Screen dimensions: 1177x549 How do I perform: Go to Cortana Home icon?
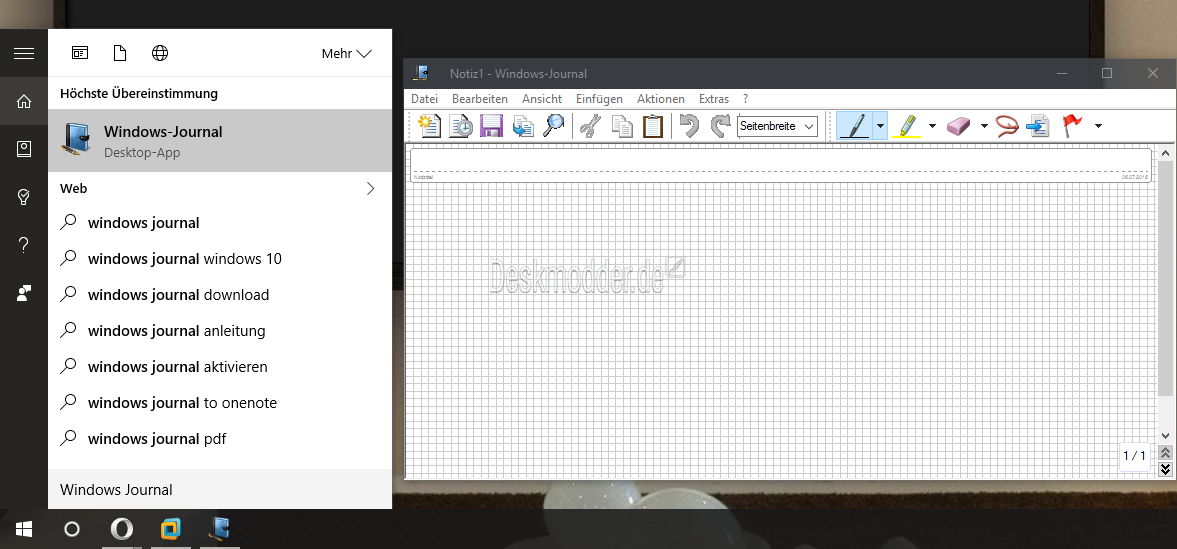[24, 101]
